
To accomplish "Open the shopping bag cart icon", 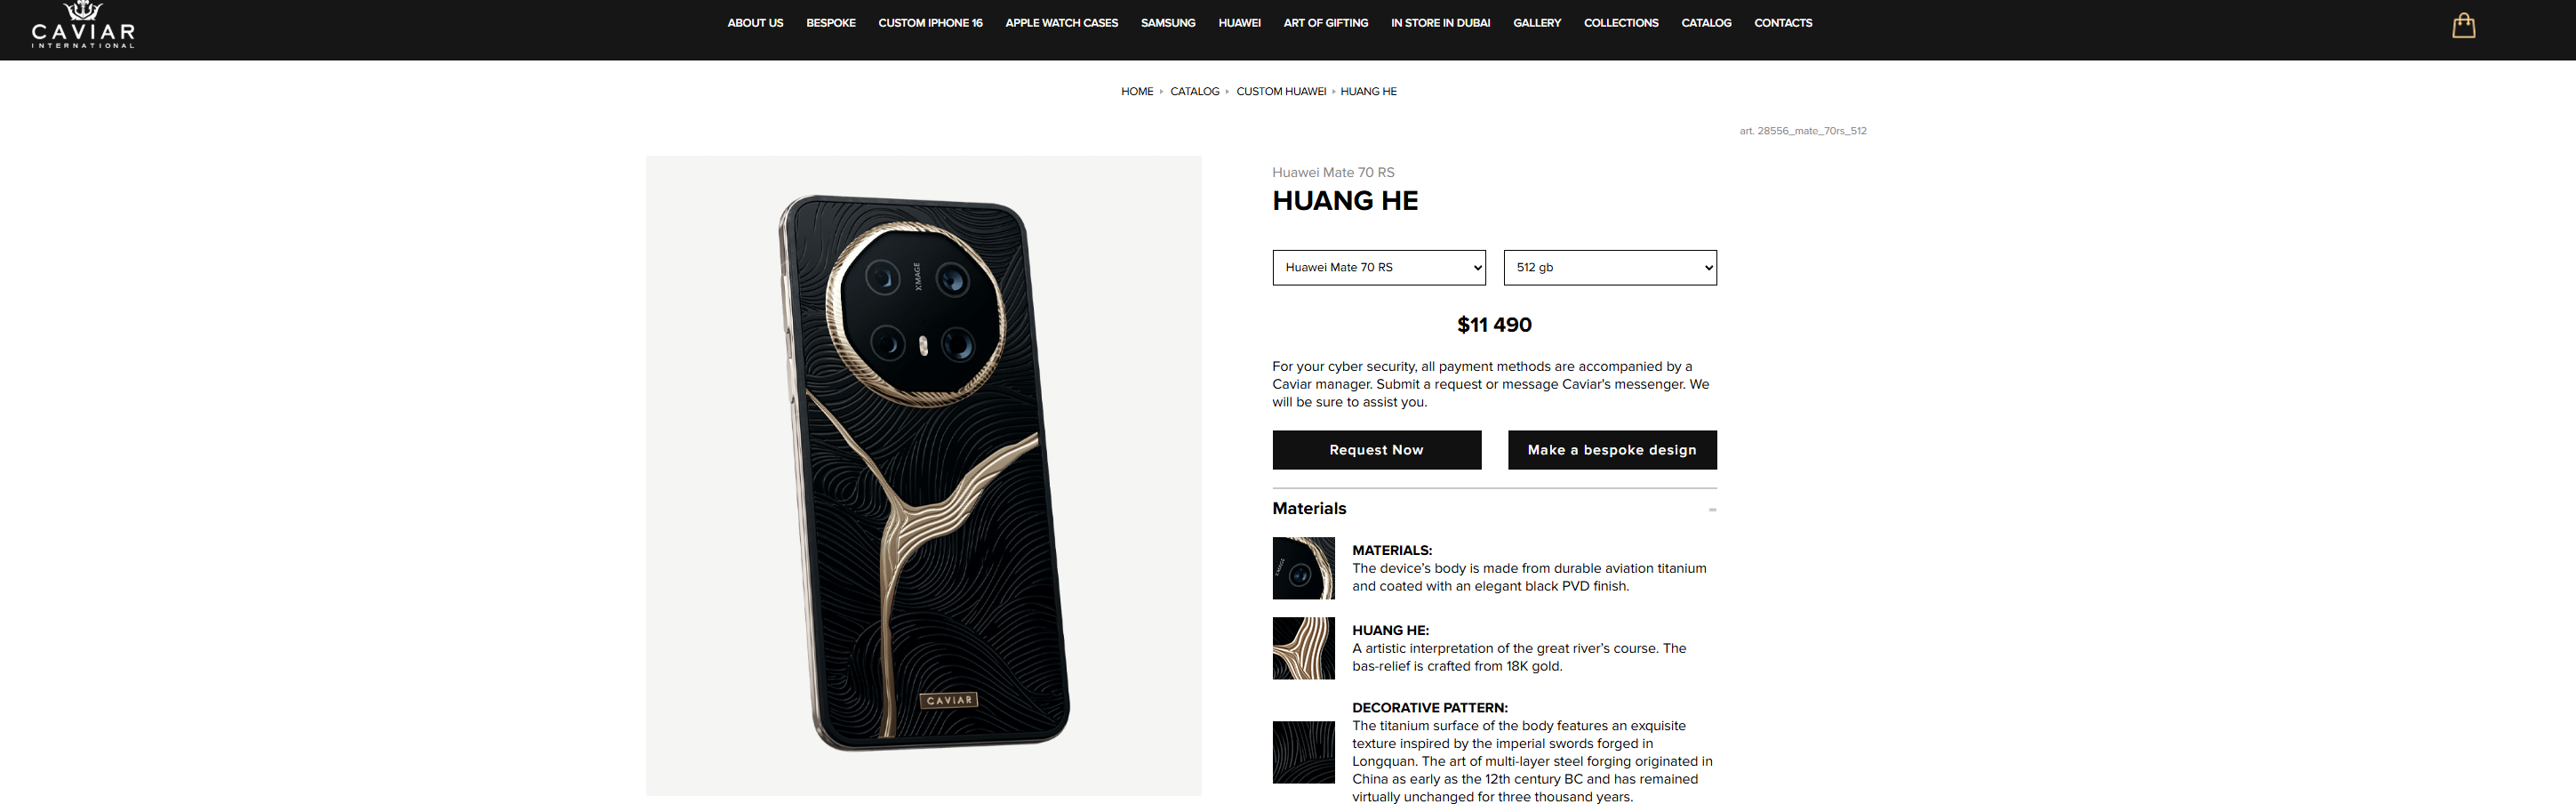I will click(2463, 25).
